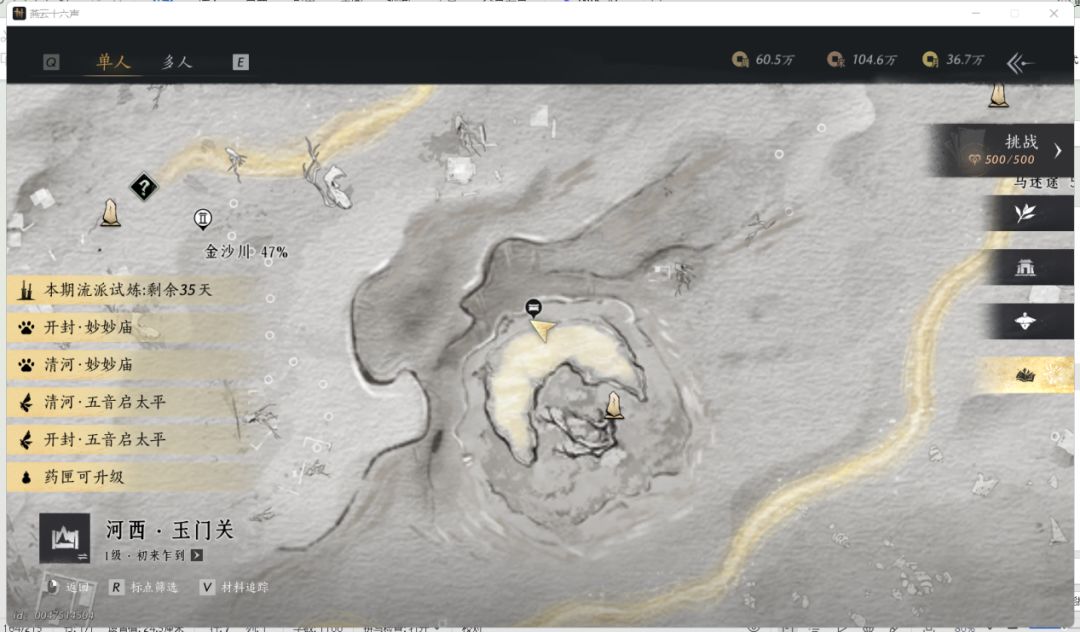Select 开封·五音启太平 list entry
The image size is (1080, 632).
(x=131, y=440)
